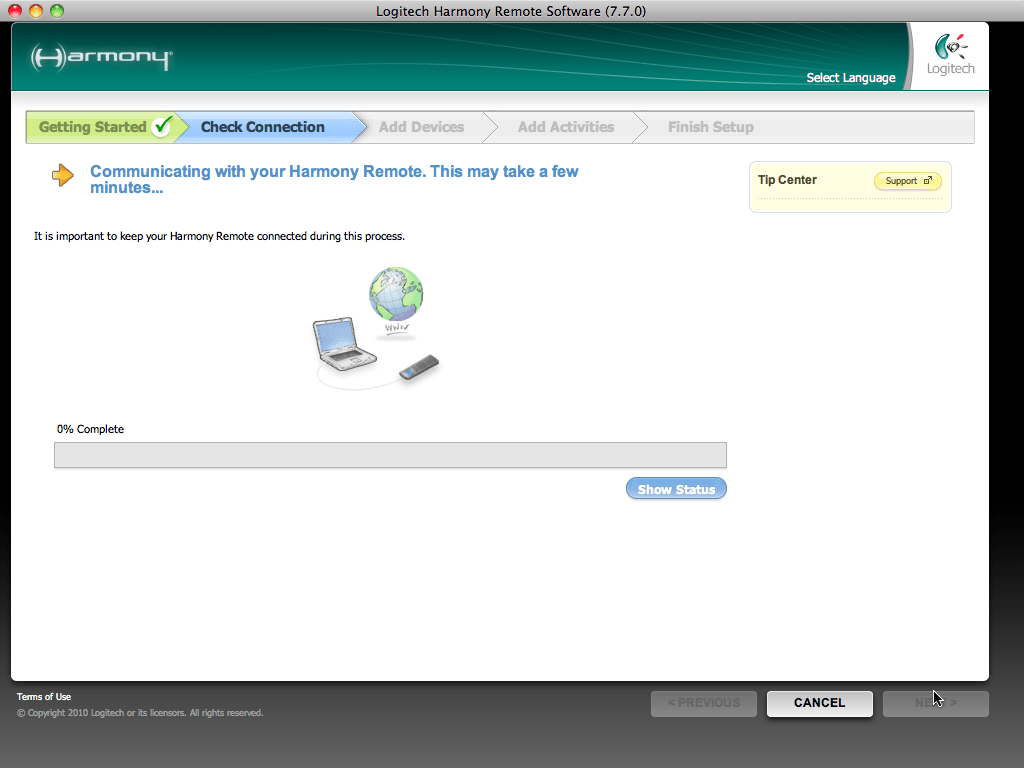The height and width of the screenshot is (768, 1024).
Task: Go to the Add Devices step
Action: pos(421,127)
